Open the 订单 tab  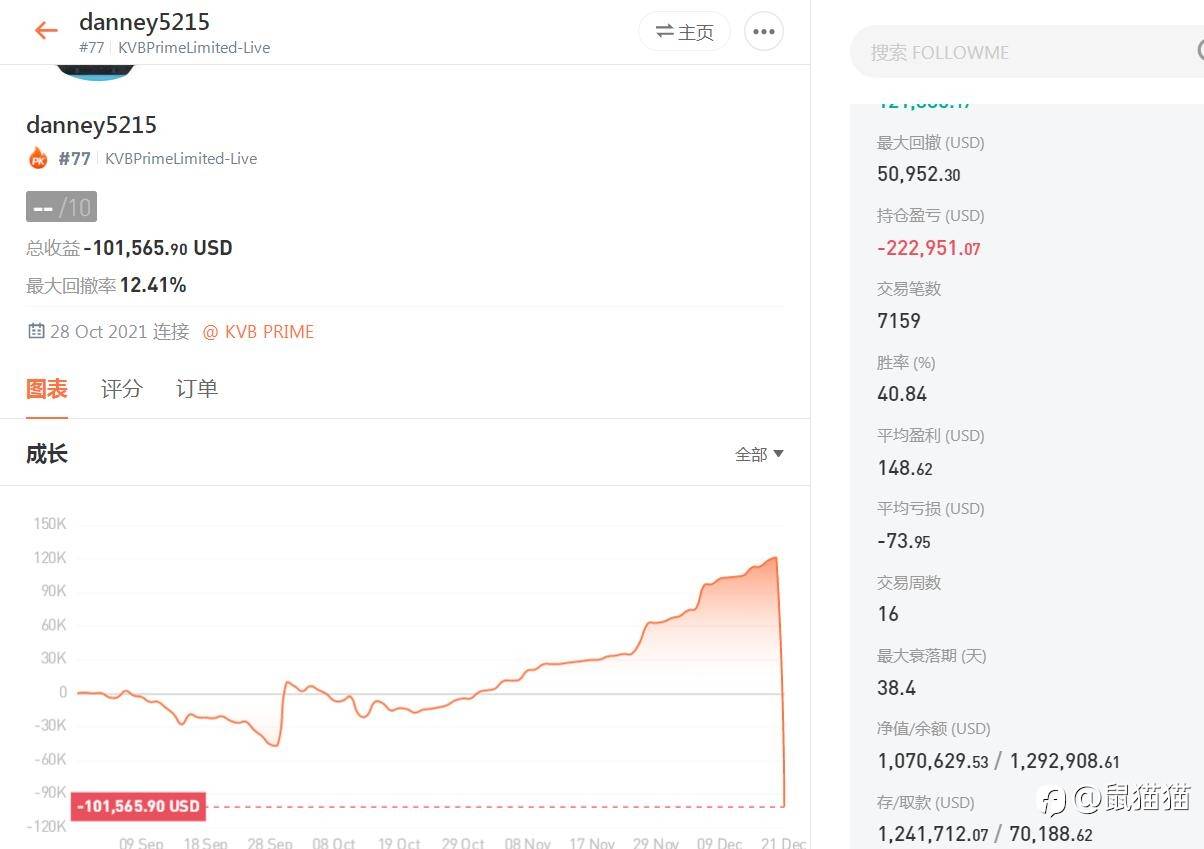point(196,389)
